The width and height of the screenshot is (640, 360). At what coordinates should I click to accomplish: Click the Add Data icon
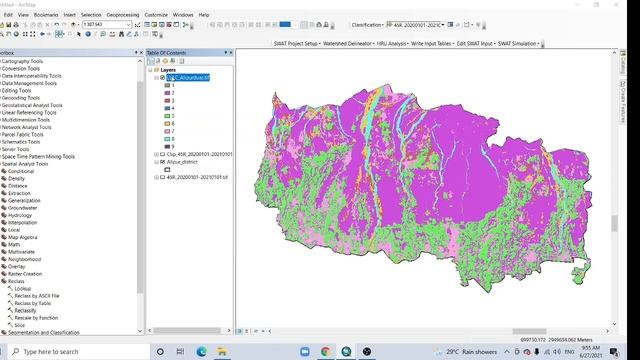point(73,25)
